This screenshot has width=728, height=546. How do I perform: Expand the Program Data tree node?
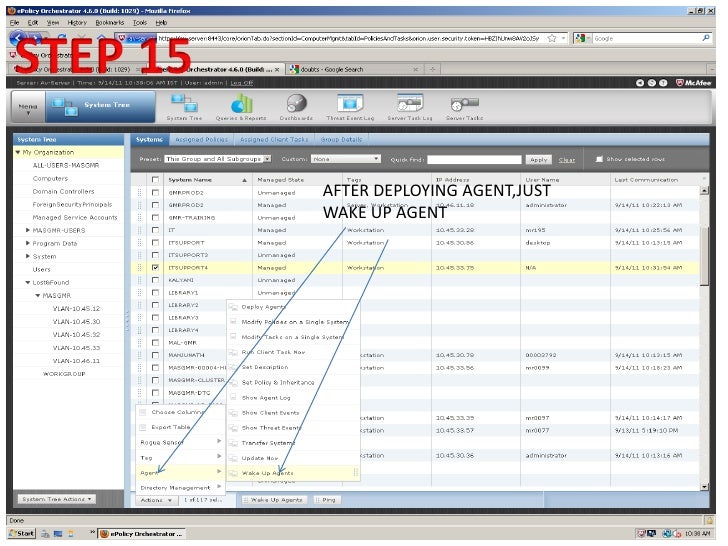pos(28,243)
